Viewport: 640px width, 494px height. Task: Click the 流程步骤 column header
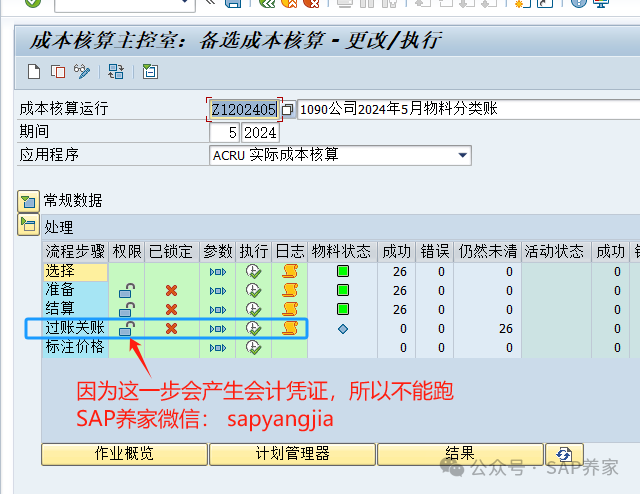tap(76, 251)
